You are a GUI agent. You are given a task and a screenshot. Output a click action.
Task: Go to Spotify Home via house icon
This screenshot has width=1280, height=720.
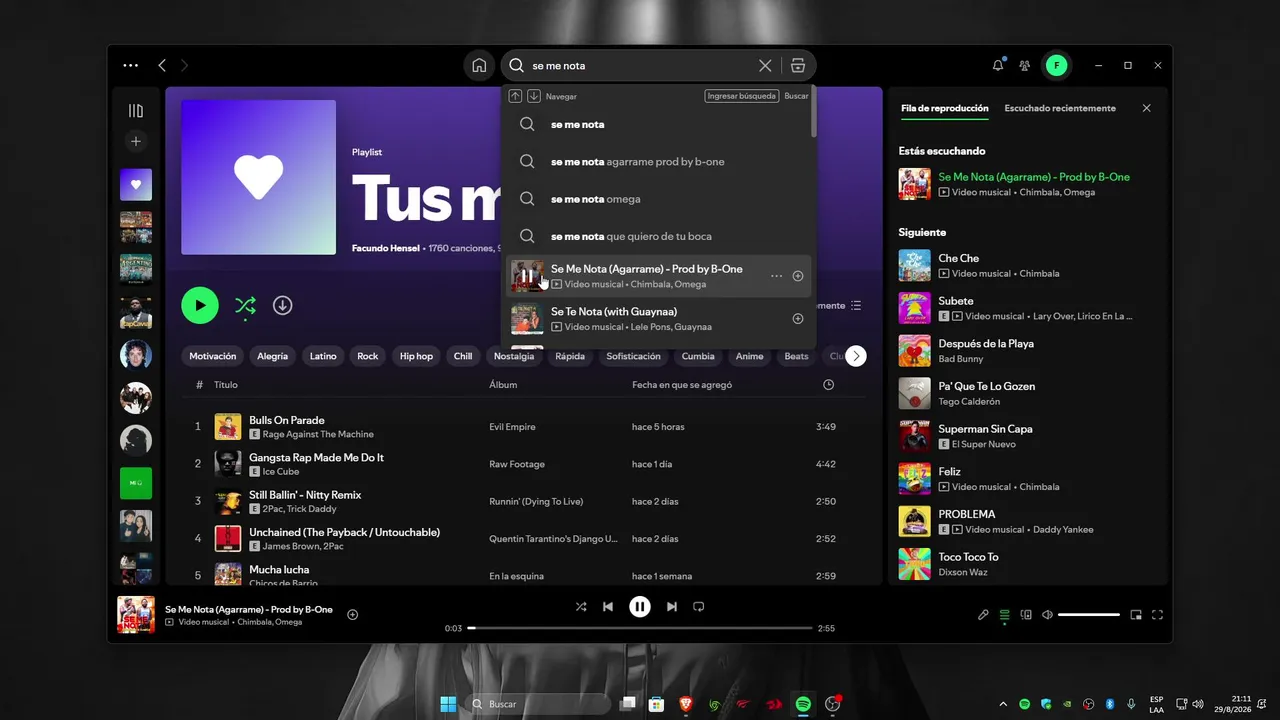click(479, 66)
